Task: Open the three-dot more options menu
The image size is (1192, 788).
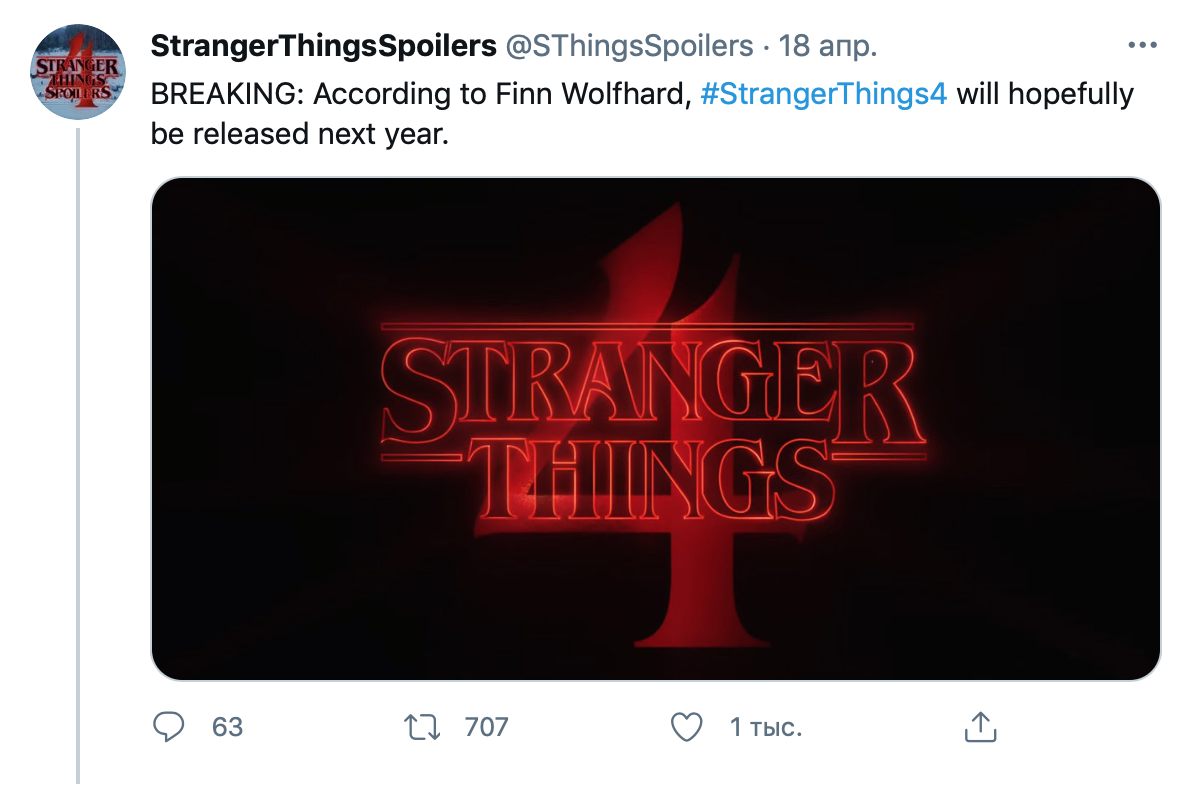Action: 1143,46
